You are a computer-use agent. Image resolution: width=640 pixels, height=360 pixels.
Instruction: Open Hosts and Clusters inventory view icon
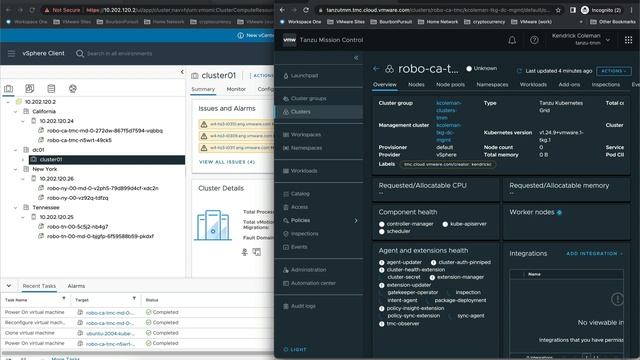[9, 89]
